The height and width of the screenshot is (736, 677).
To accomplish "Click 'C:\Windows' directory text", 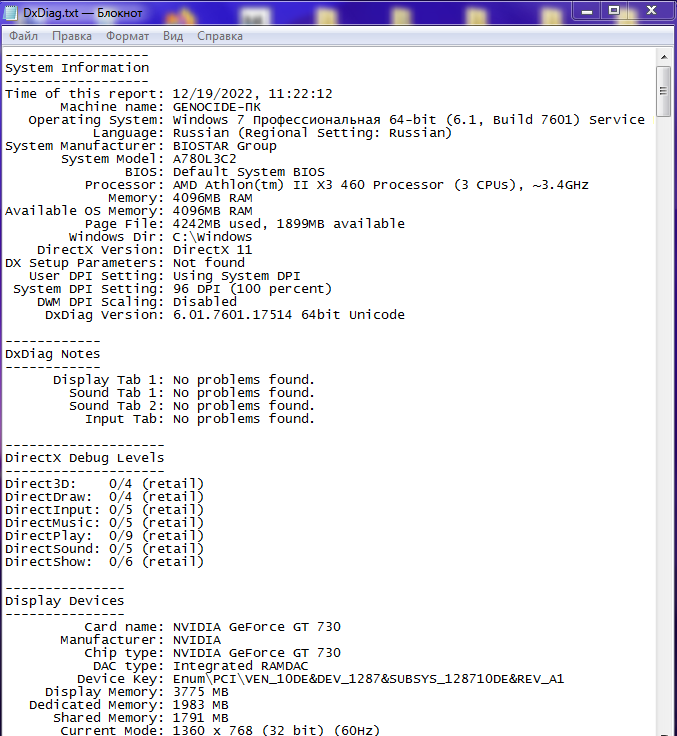I will click(212, 237).
